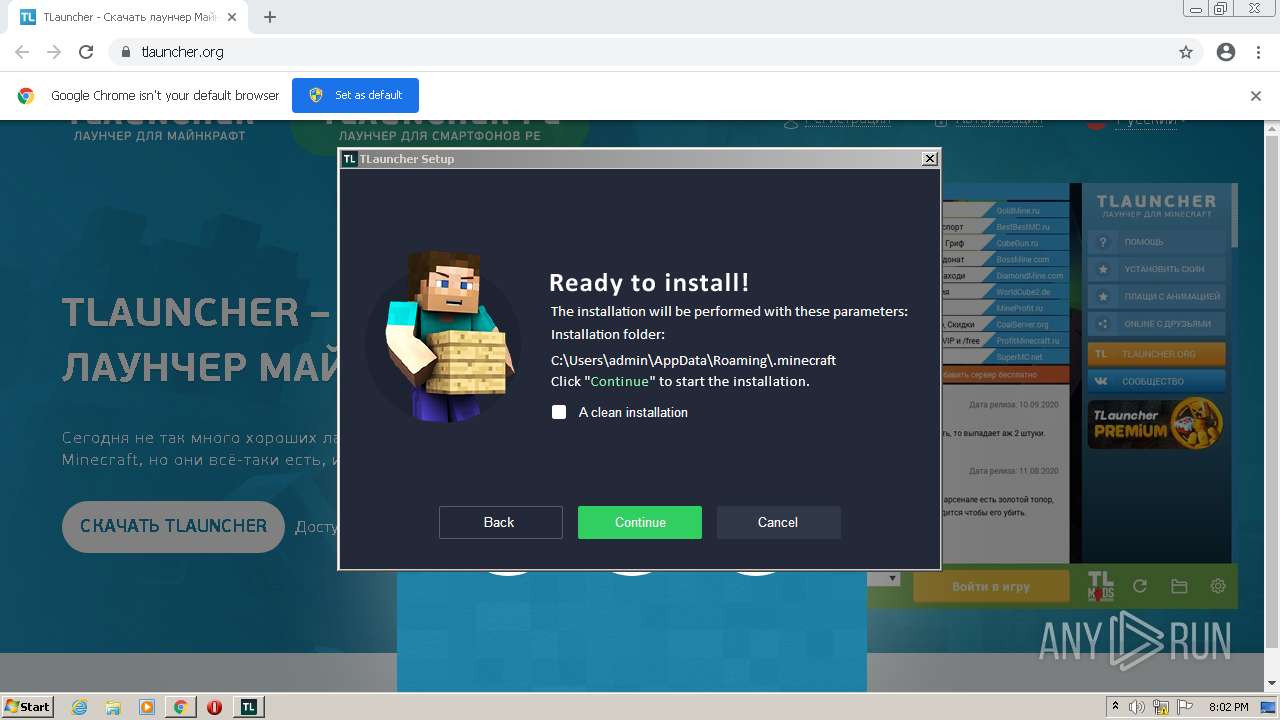The width and height of the screenshot is (1280, 720).
Task: Close the TLauncher Setup dialog
Action: click(929, 158)
